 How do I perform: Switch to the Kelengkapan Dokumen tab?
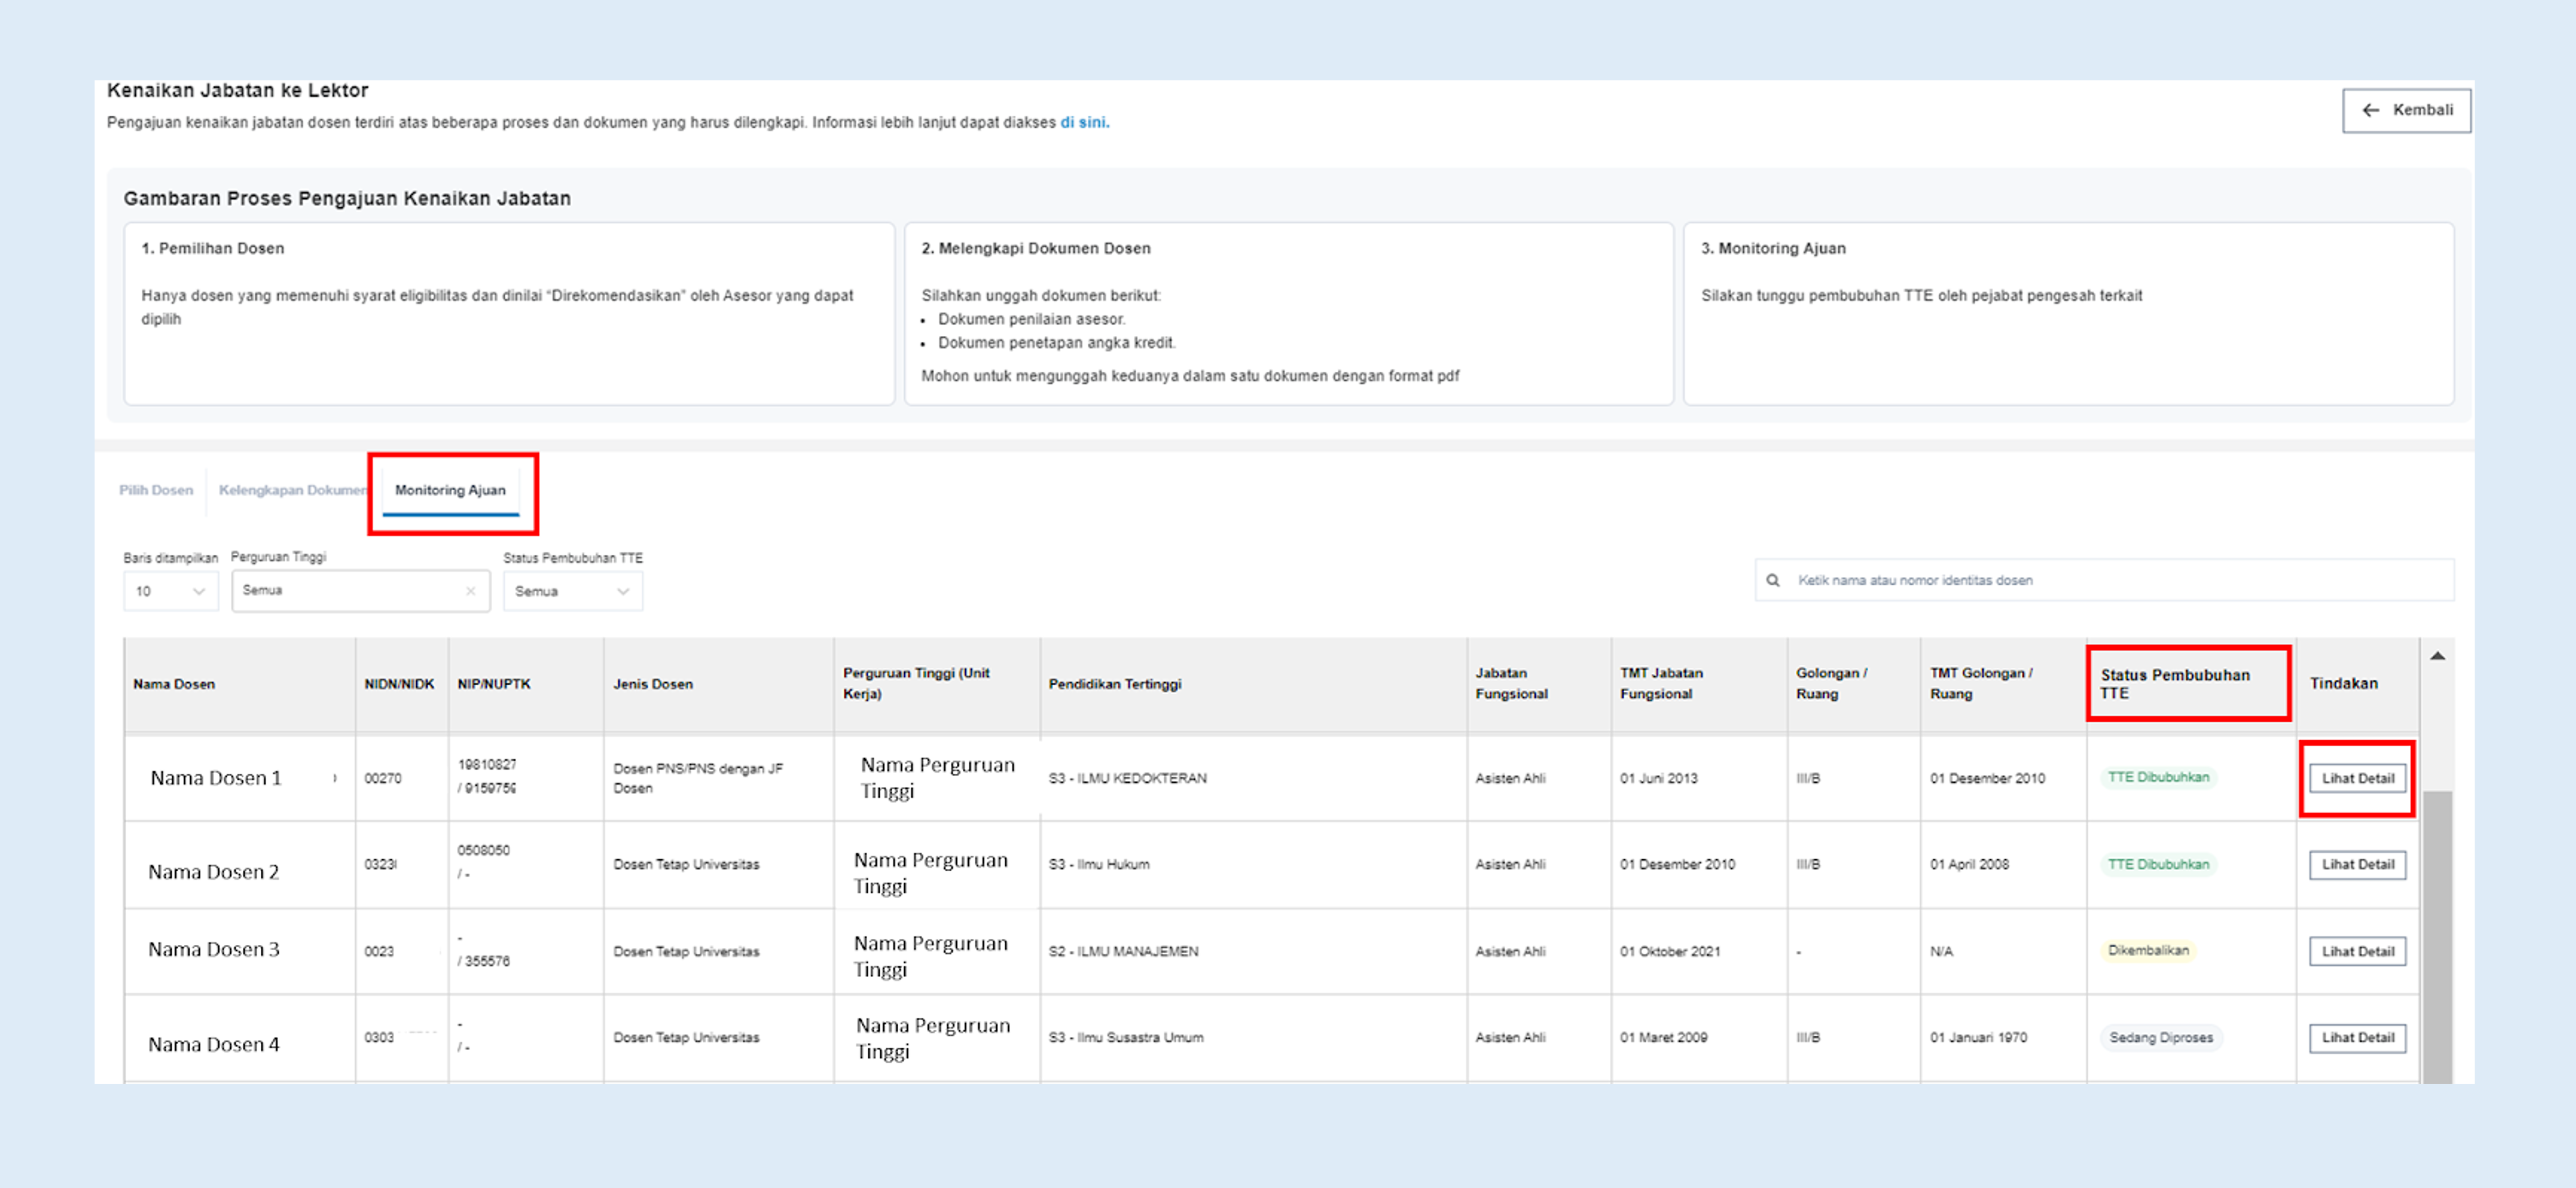point(293,490)
